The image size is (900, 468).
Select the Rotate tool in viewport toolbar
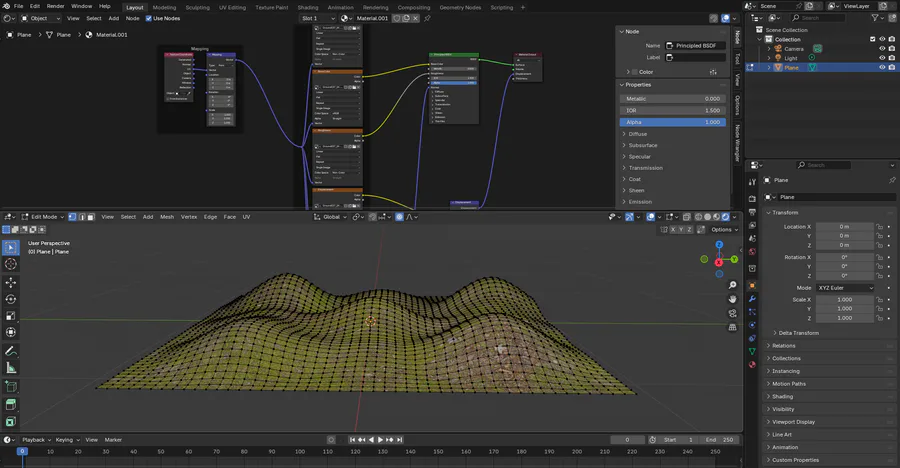pos(11,299)
